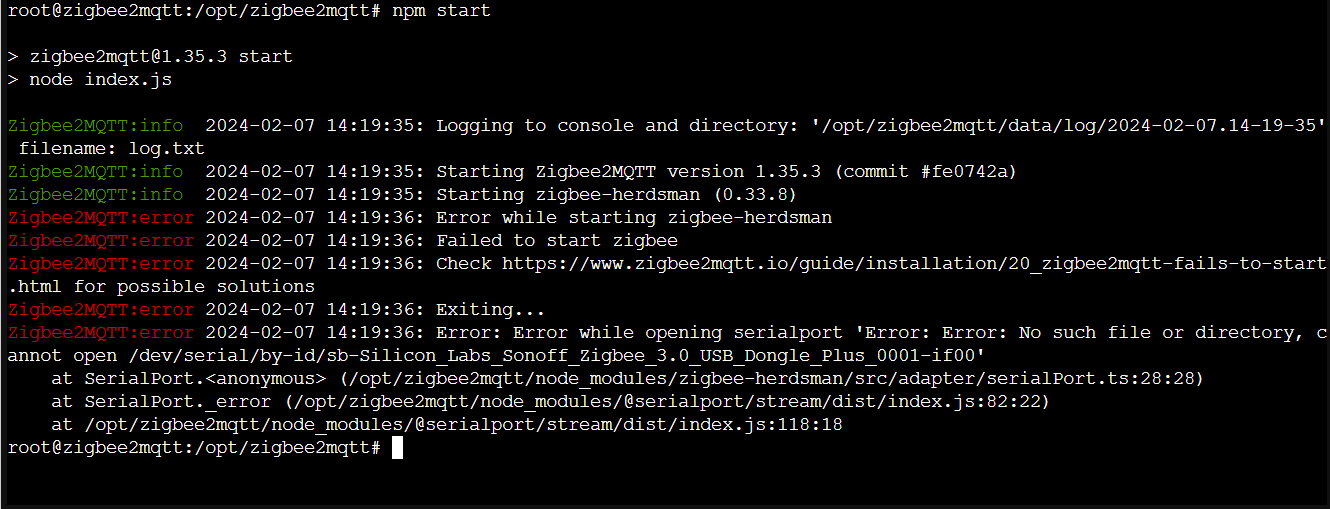Viewport: 1330px width, 509px height.
Task: Click the first green 'Zigbee2MQTT:info' label
Action: point(95,125)
